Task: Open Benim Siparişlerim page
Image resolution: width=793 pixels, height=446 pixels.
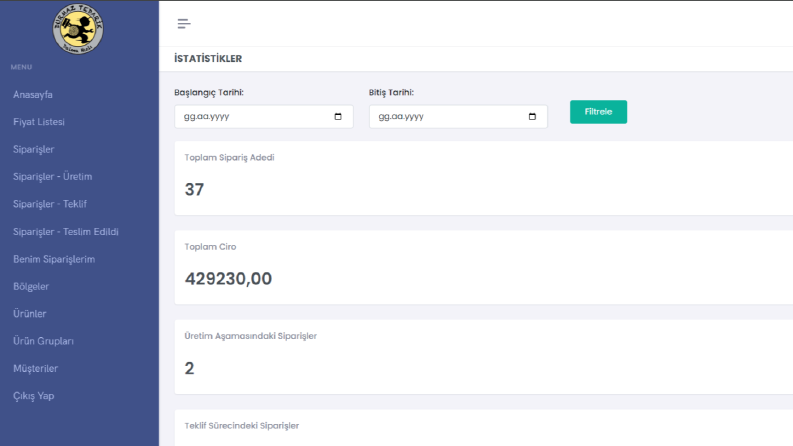Action: coord(54,259)
